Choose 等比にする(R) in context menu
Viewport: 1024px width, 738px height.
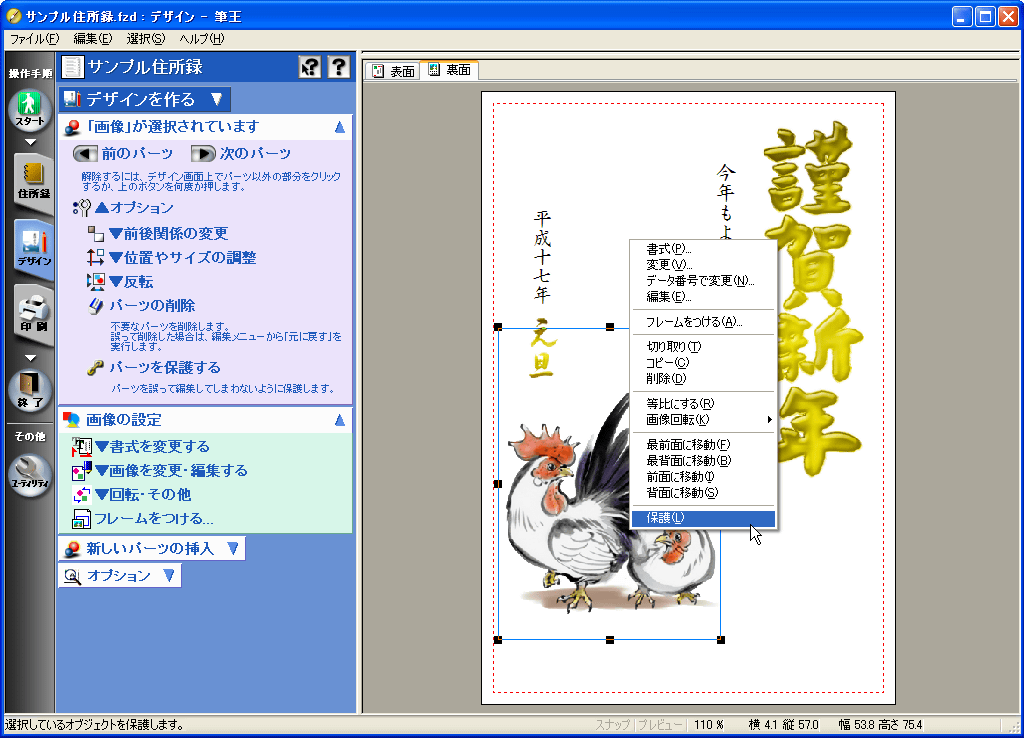(703, 404)
